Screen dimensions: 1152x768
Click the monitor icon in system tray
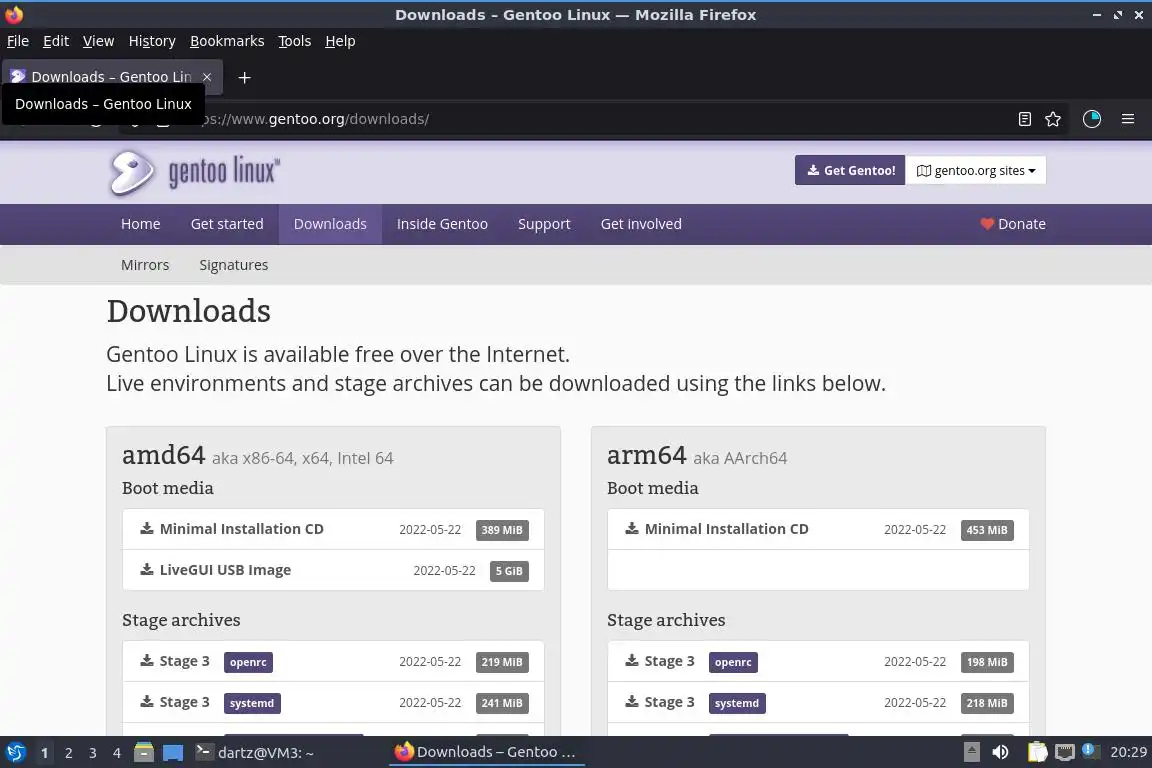1065,753
